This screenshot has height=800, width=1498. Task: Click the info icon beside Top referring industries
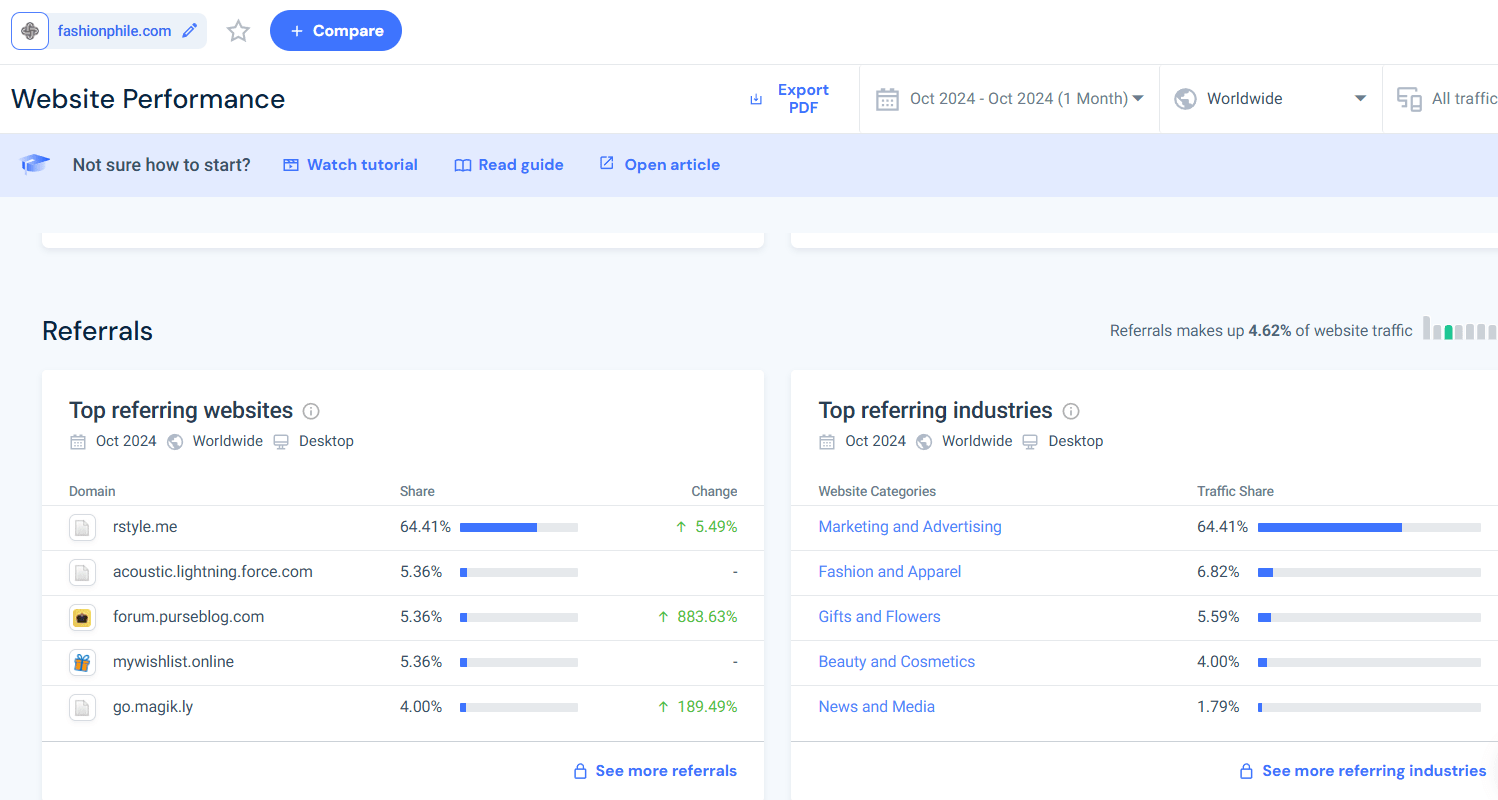[x=1070, y=411]
